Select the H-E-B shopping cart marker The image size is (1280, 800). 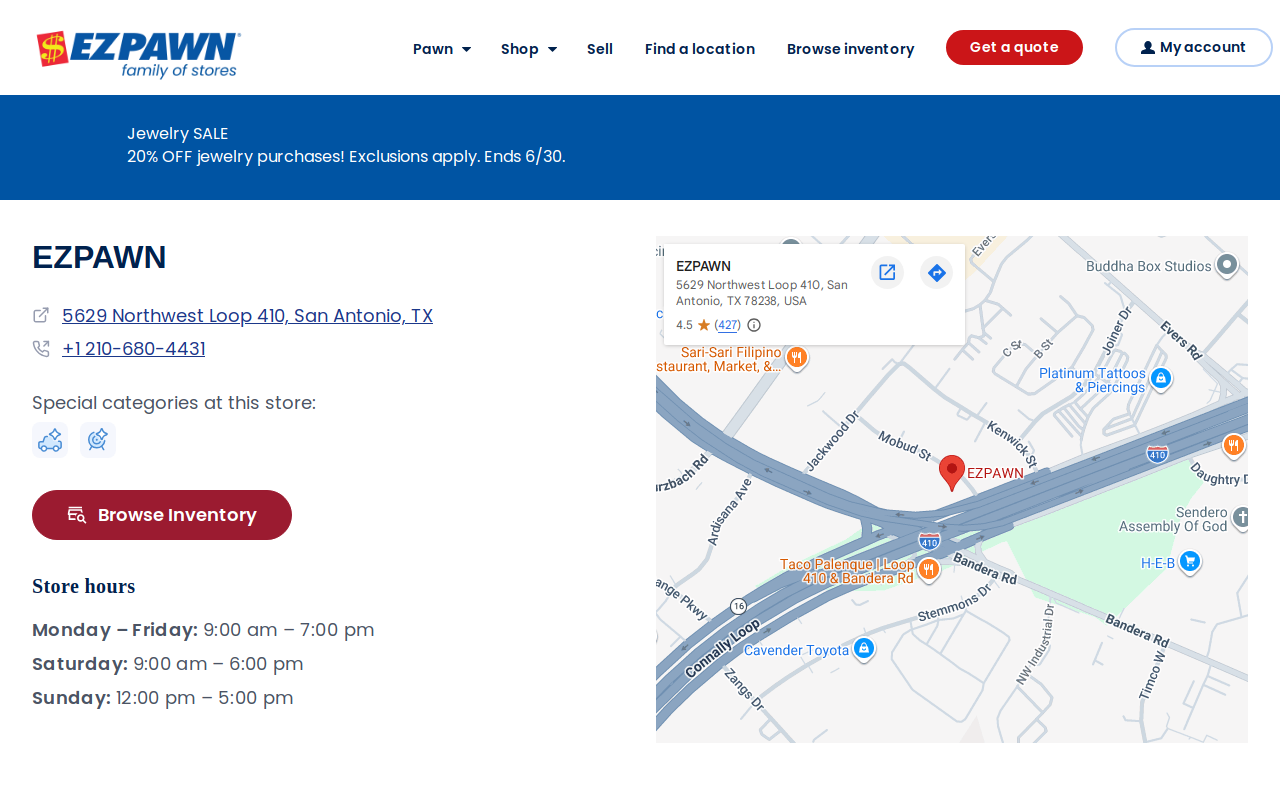tap(1189, 562)
